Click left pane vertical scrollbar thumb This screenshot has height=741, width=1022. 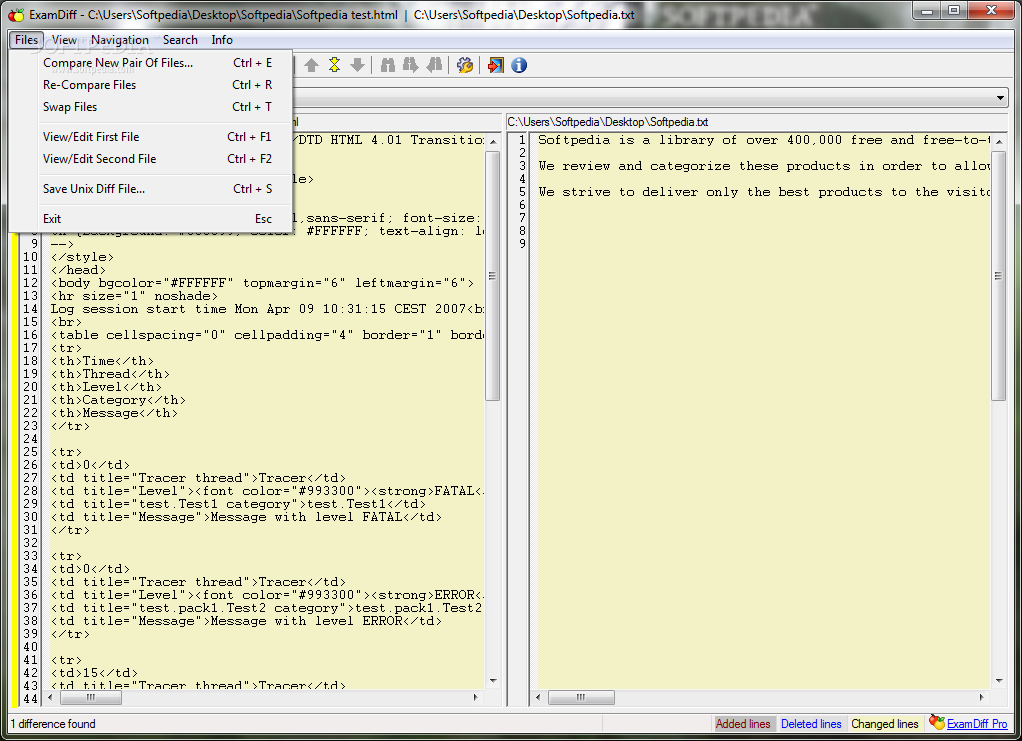(x=493, y=276)
